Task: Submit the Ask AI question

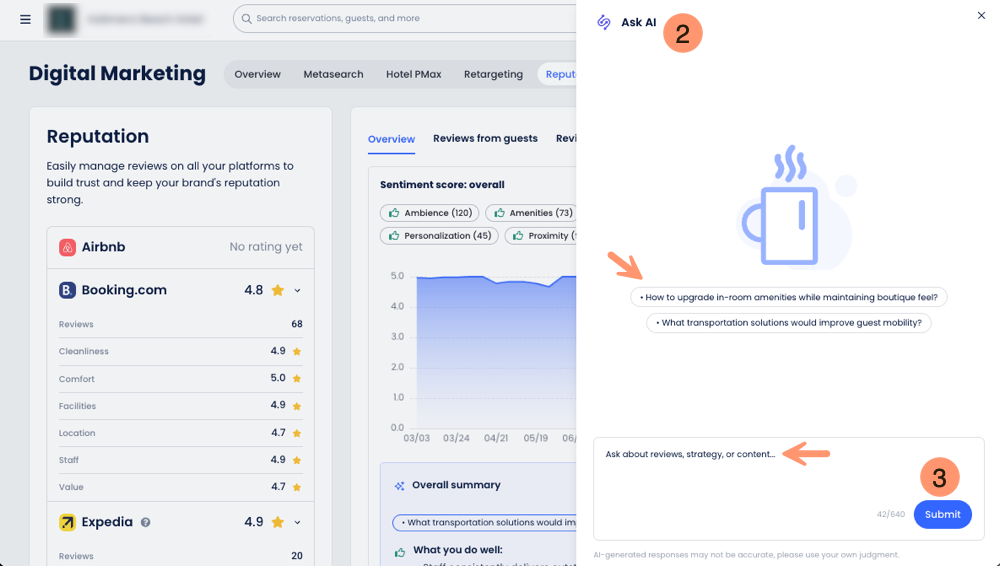Action: pyautogui.click(x=942, y=514)
